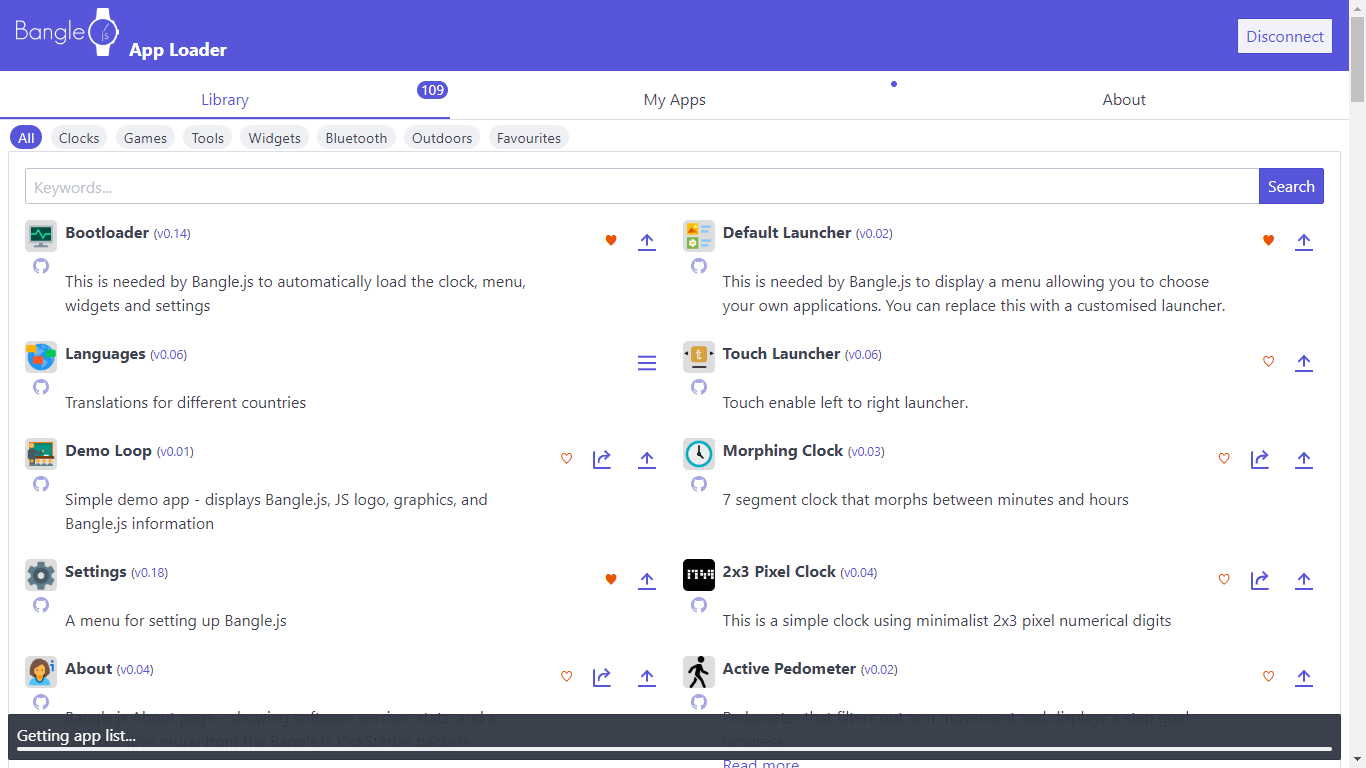Click the Getting app list progress bar
Viewport: 1366px width, 768px height.
674,748
